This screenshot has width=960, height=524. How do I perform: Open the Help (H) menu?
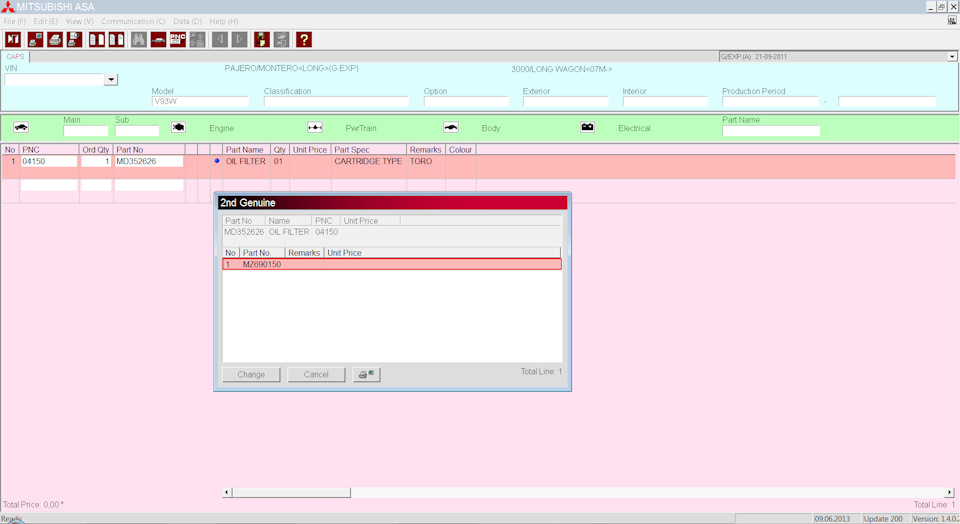(224, 21)
